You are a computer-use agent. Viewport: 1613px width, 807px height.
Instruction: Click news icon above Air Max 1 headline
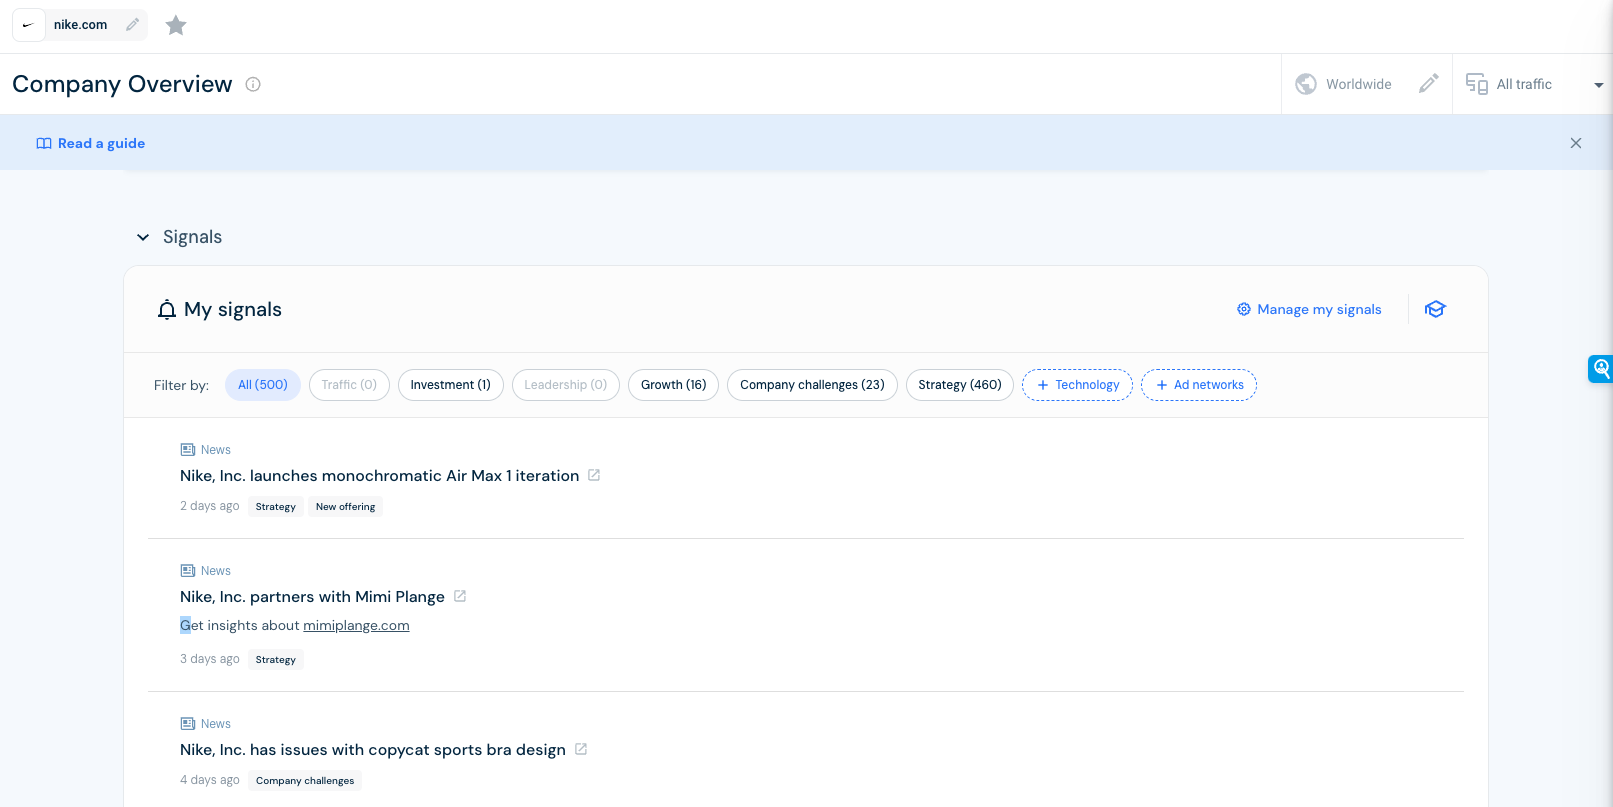pos(187,450)
